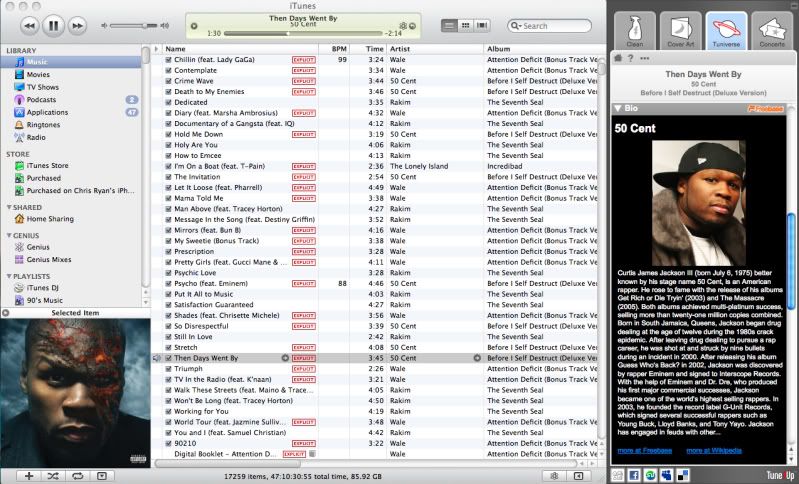Screen dimensions: 799x484
Task: Share on Facebook in TuneUp
Action: (x=633, y=475)
